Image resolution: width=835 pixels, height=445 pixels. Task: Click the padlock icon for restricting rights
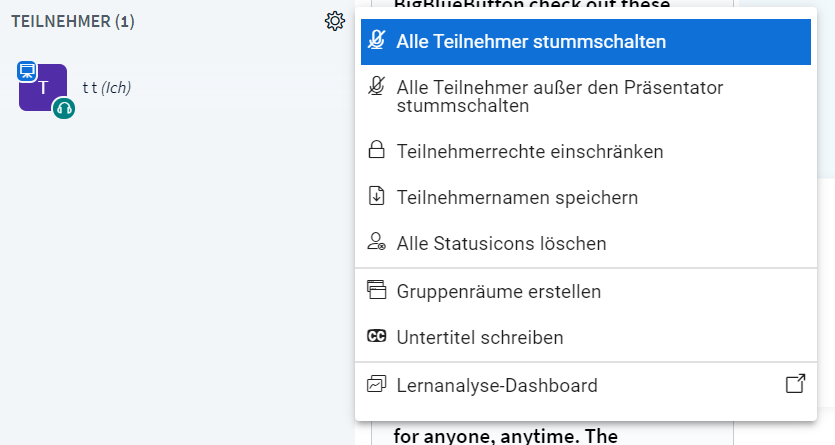pyautogui.click(x=376, y=150)
